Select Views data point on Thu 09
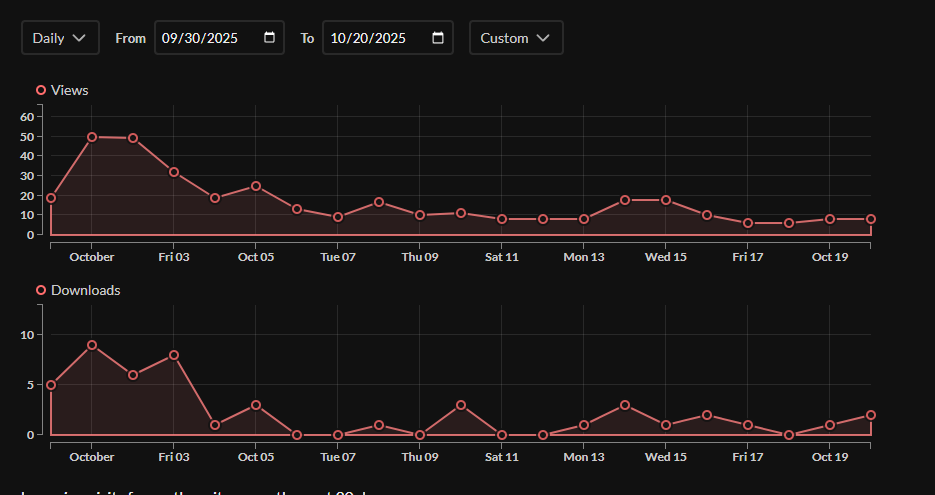The width and height of the screenshot is (935, 495). [x=420, y=215]
